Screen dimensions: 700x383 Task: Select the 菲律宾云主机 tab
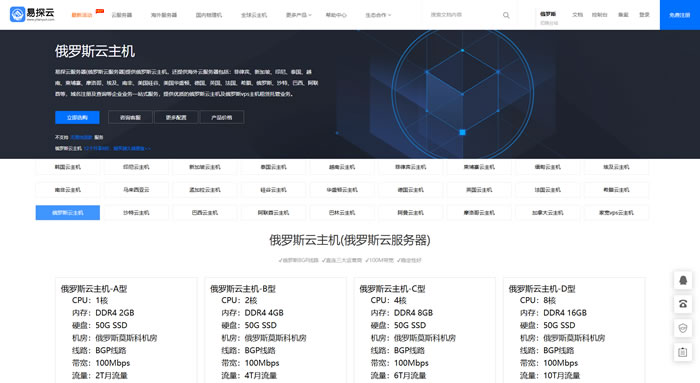(x=411, y=167)
